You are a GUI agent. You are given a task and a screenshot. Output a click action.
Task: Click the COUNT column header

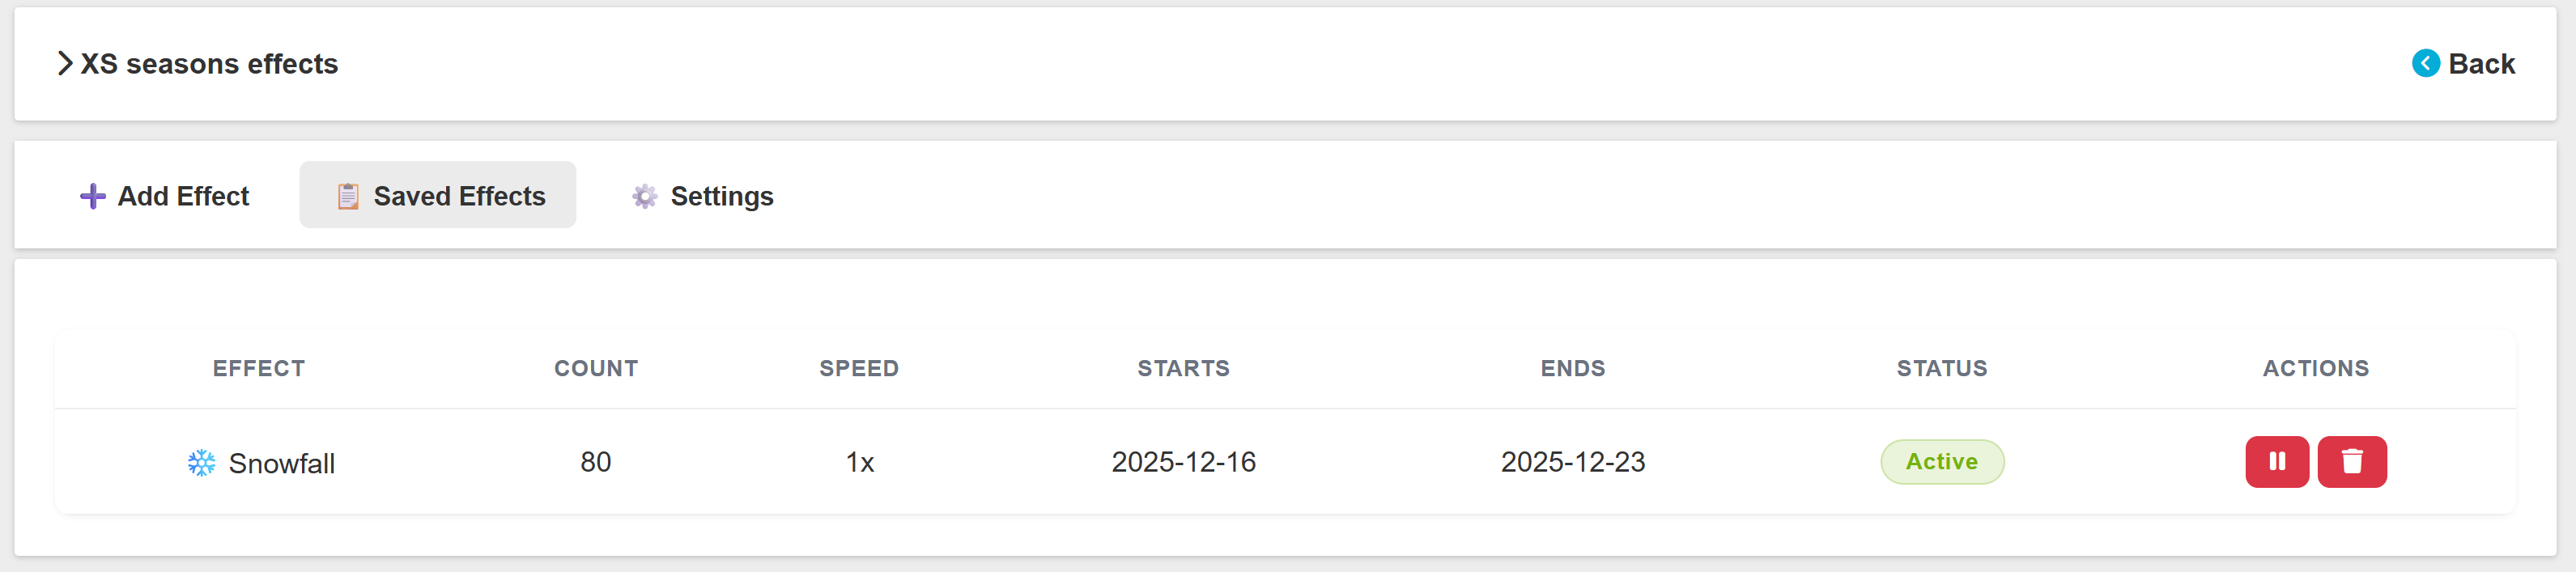coord(596,369)
